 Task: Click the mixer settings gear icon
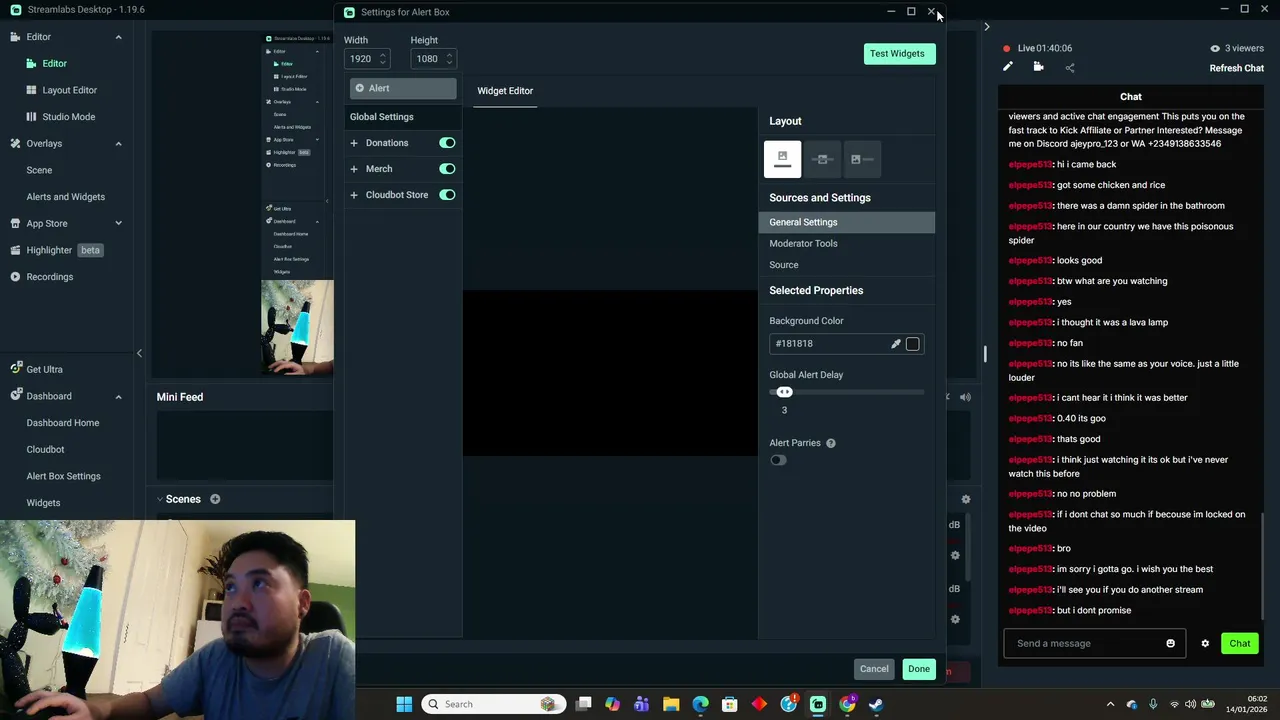pyautogui.click(x=966, y=499)
